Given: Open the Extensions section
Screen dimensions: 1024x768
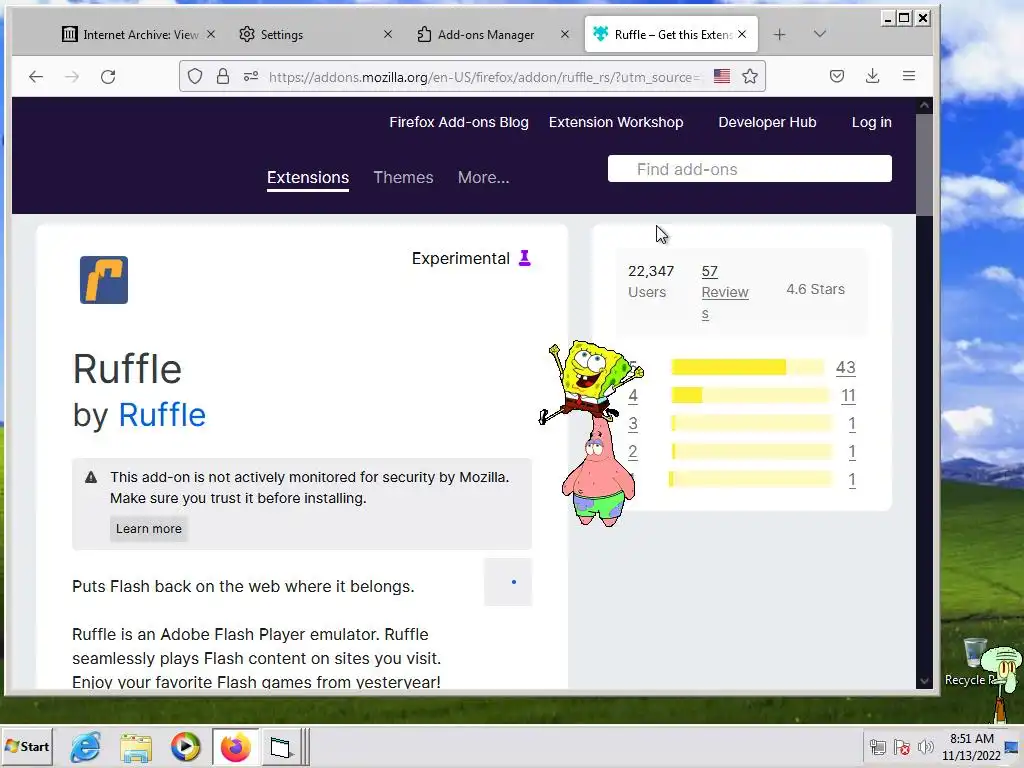Looking at the screenshot, I should 308,178.
